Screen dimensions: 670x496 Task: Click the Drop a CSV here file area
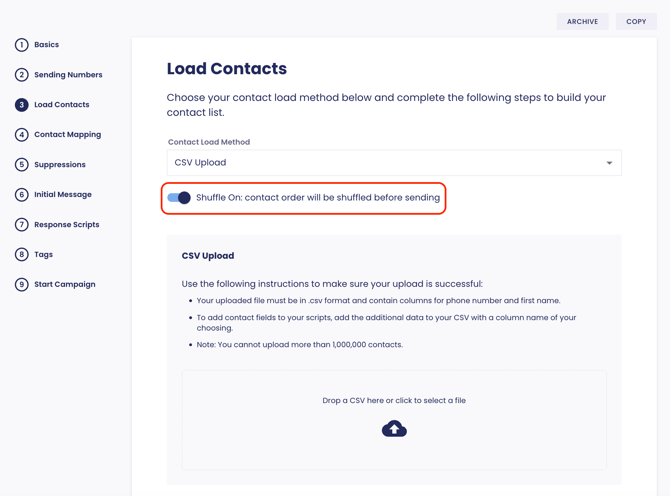pyautogui.click(x=394, y=420)
